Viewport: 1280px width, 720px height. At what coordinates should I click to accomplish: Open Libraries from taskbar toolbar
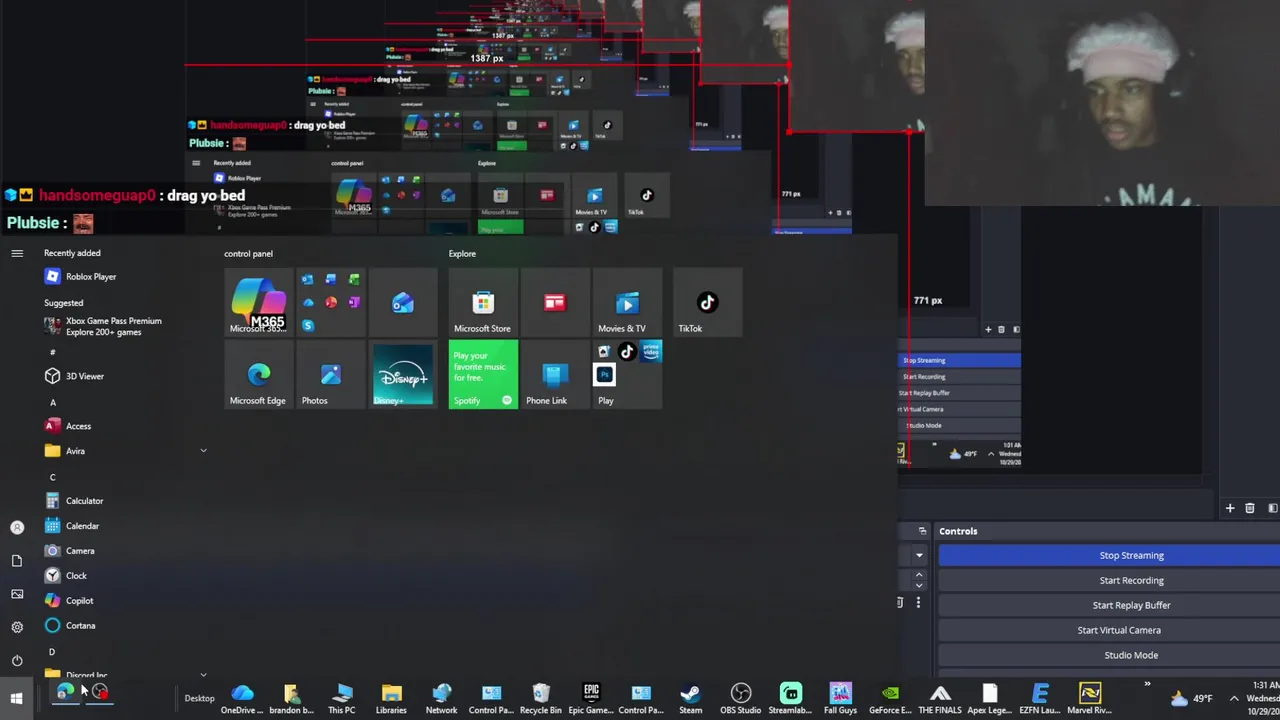pyautogui.click(x=391, y=699)
